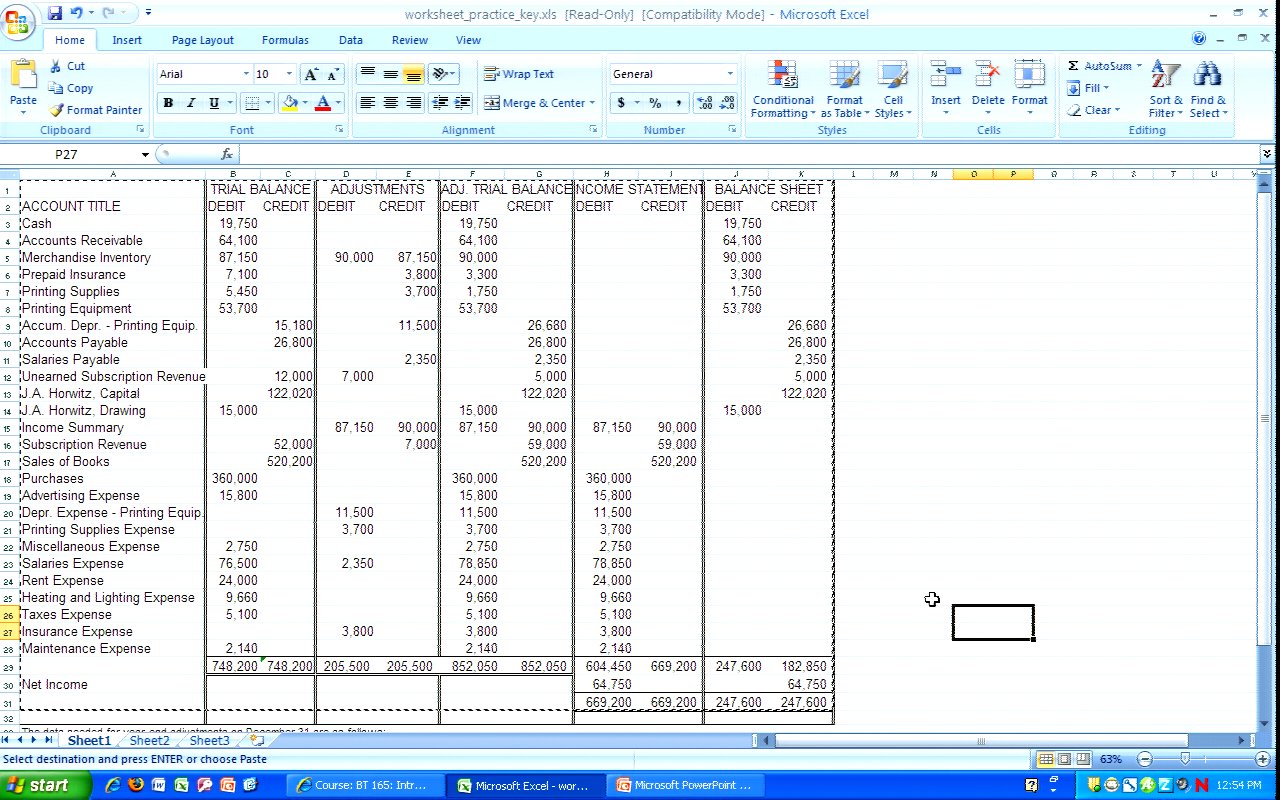Viewport: 1280px width, 800px height.
Task: Click the Save icon in the Quick Access Toolbar
Action: tap(55, 13)
